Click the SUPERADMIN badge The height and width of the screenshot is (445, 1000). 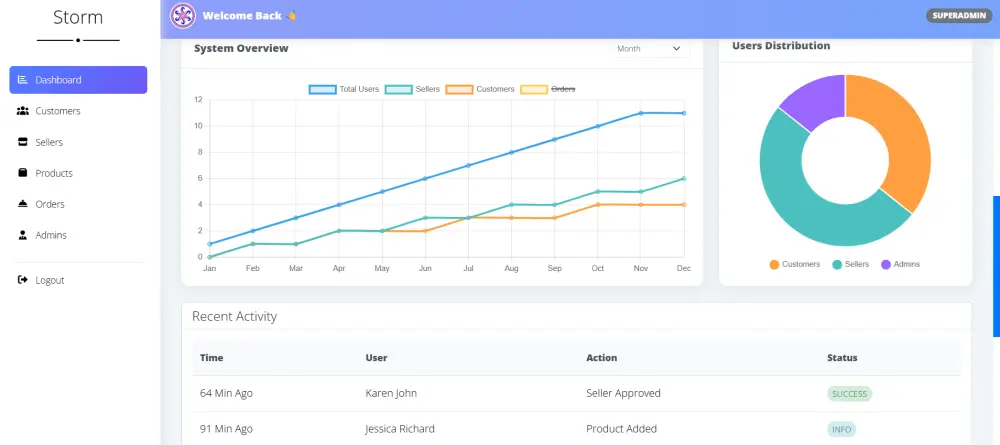point(959,15)
